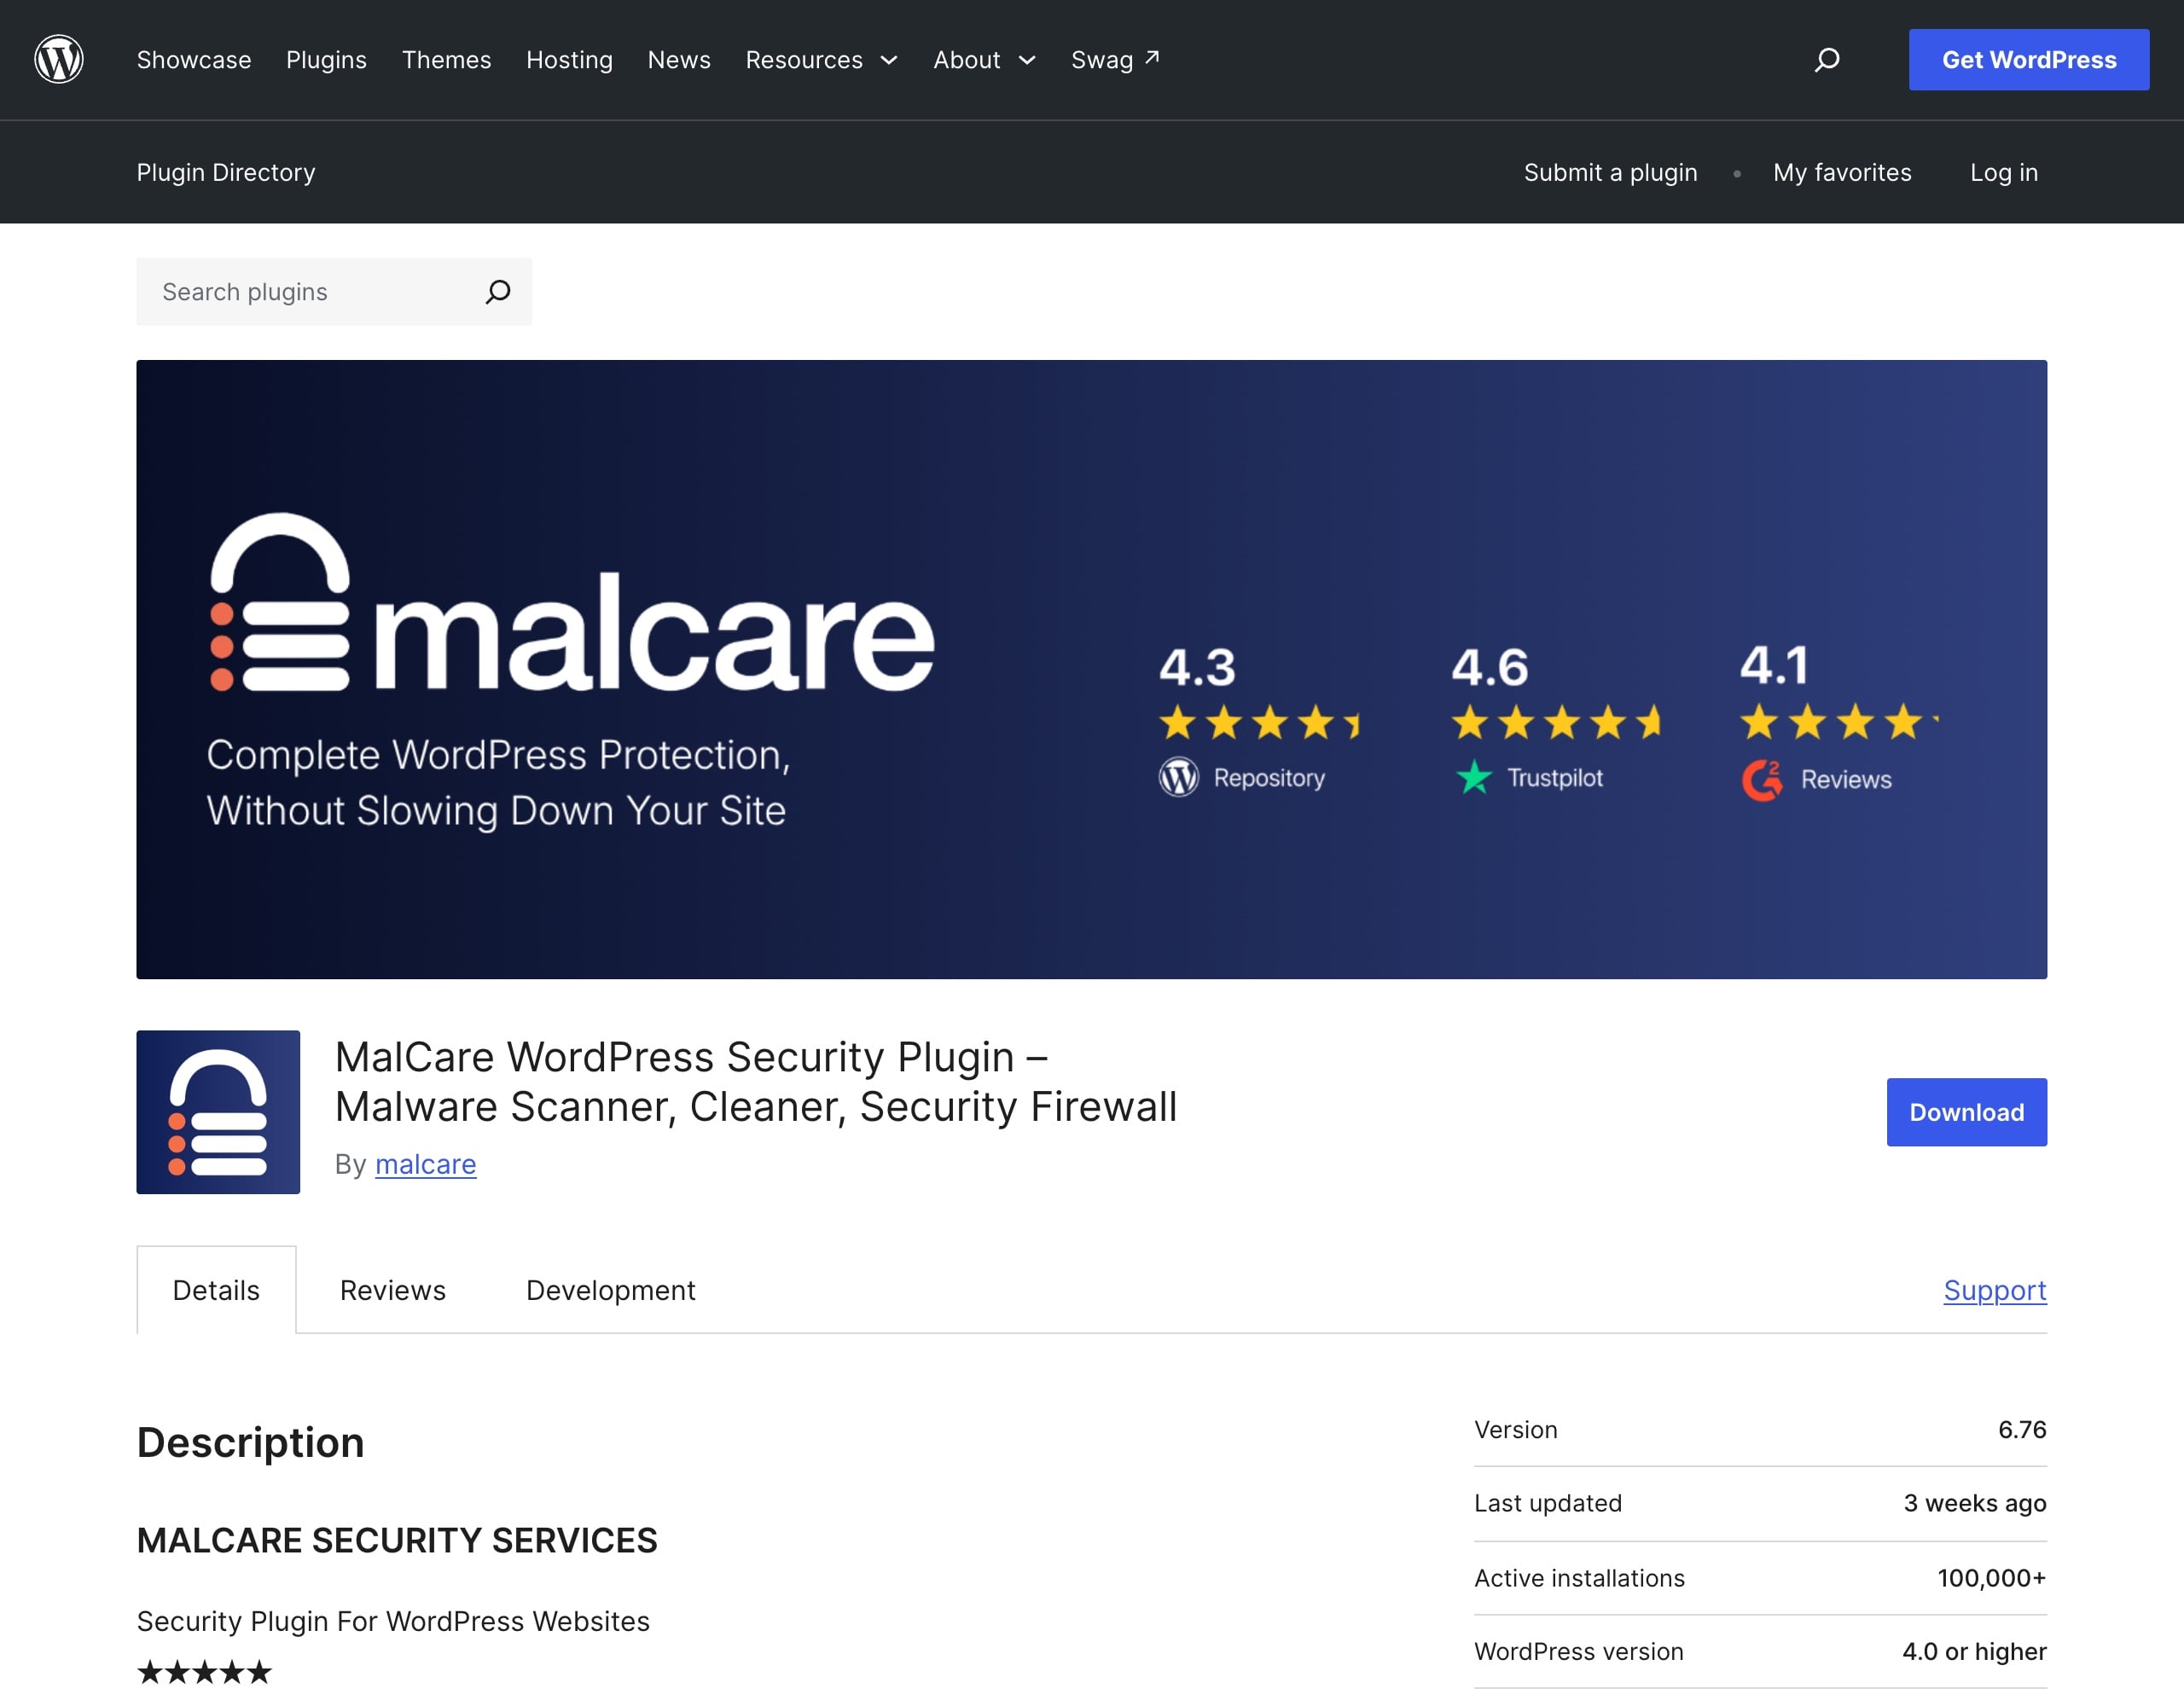The height and width of the screenshot is (1706, 2184).
Task: Click the search plugins magnifier icon
Action: tap(497, 292)
